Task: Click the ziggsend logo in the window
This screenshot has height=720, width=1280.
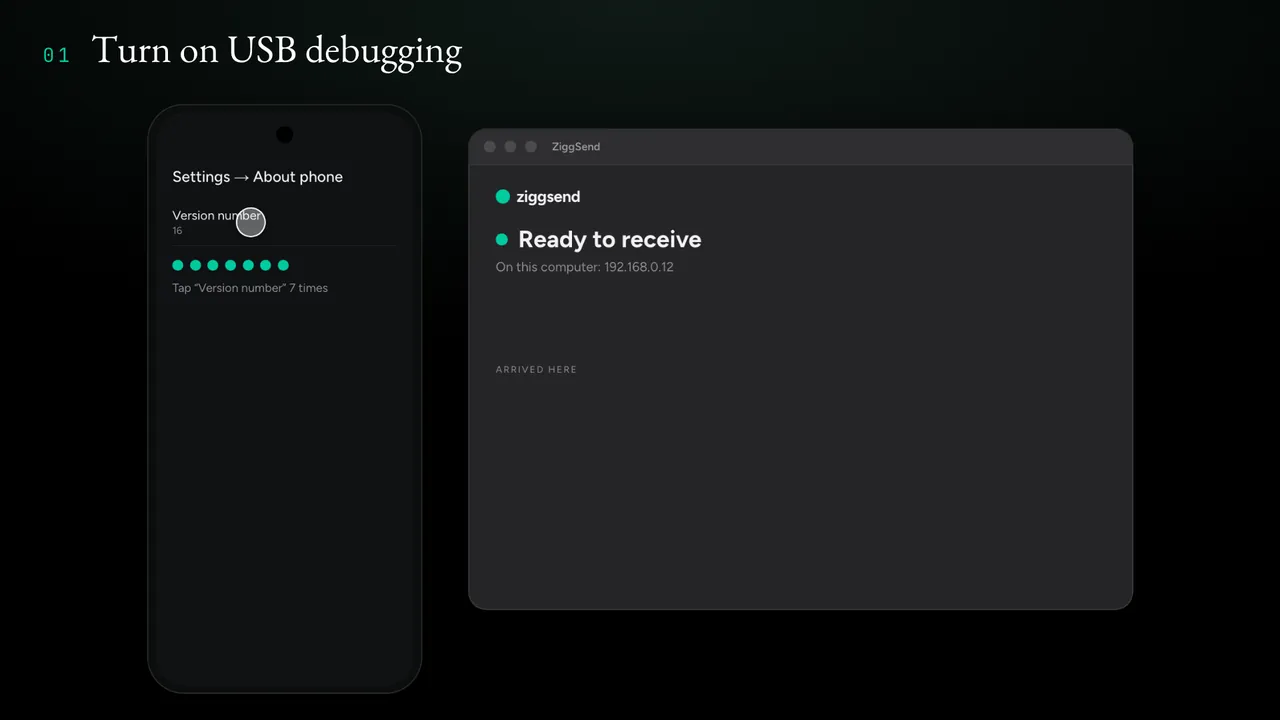Action: point(538,197)
